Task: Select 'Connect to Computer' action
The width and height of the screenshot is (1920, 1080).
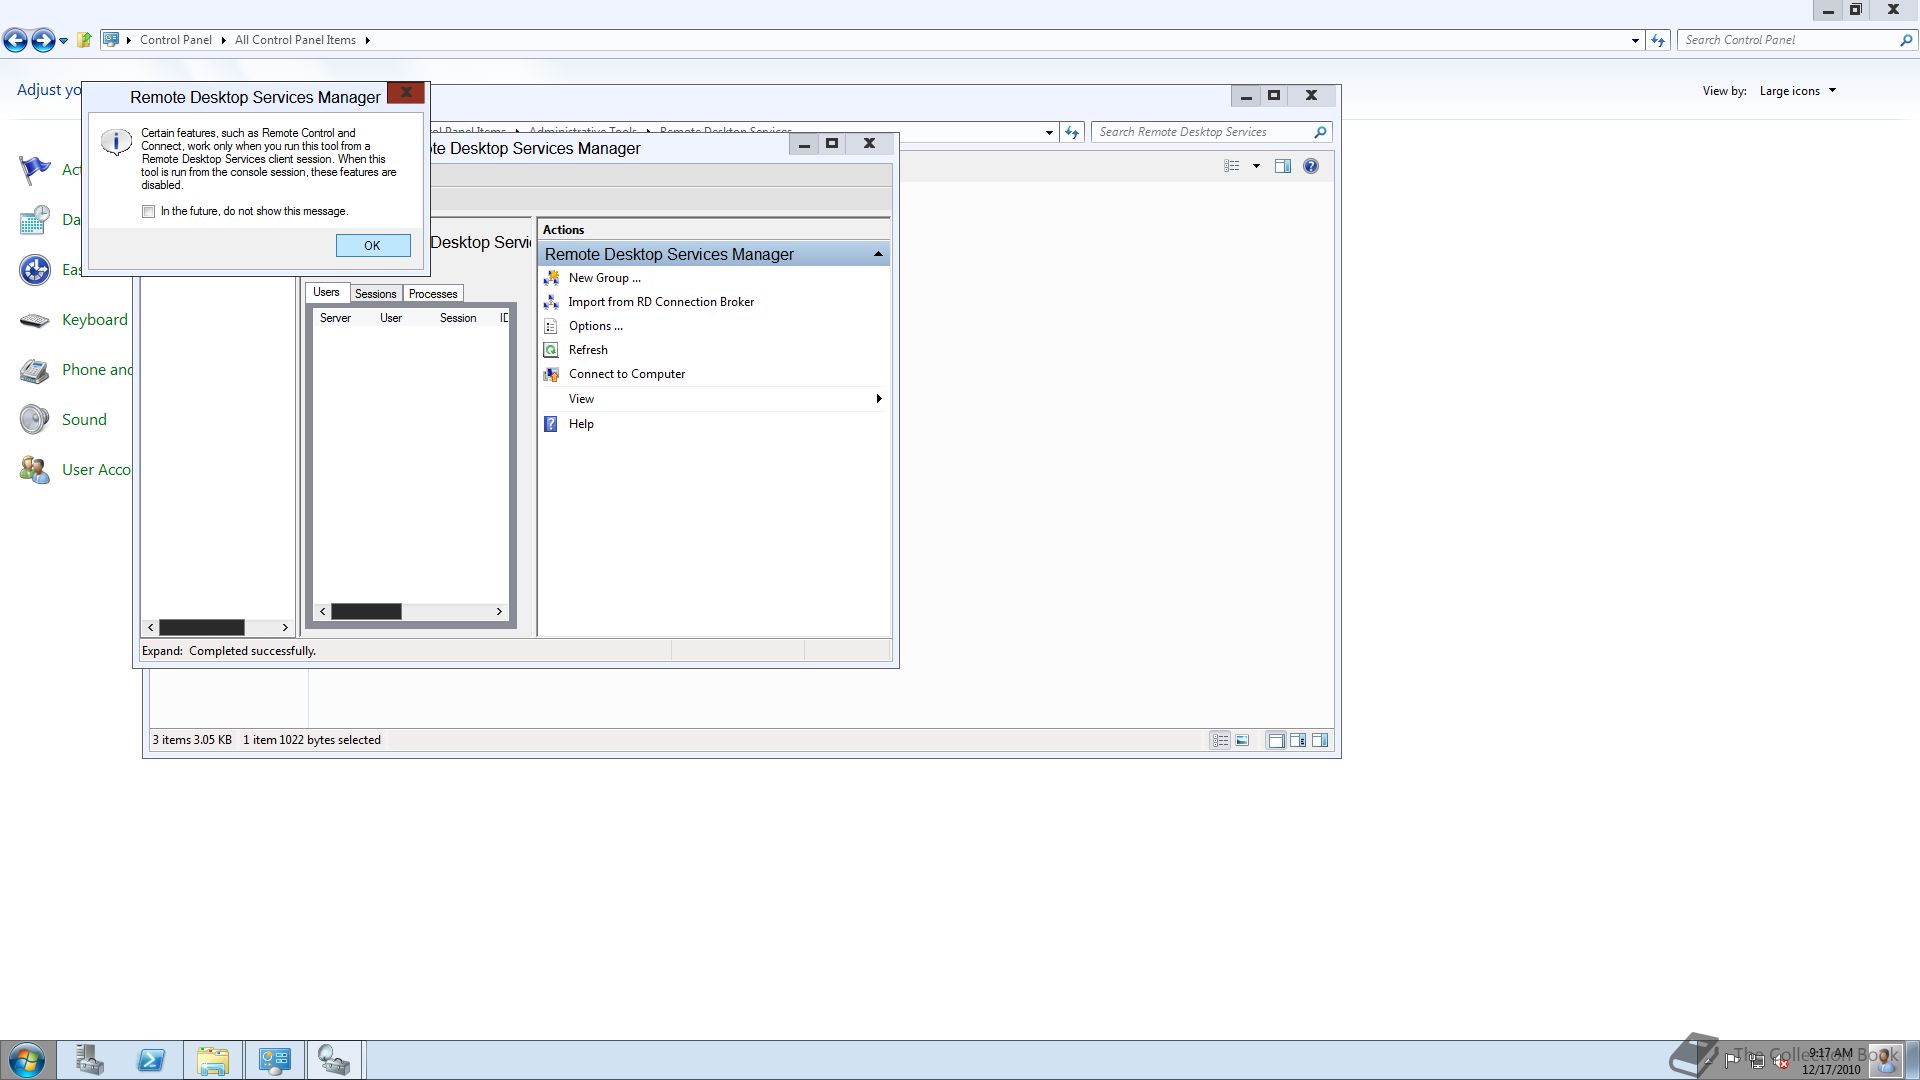Action: point(627,374)
